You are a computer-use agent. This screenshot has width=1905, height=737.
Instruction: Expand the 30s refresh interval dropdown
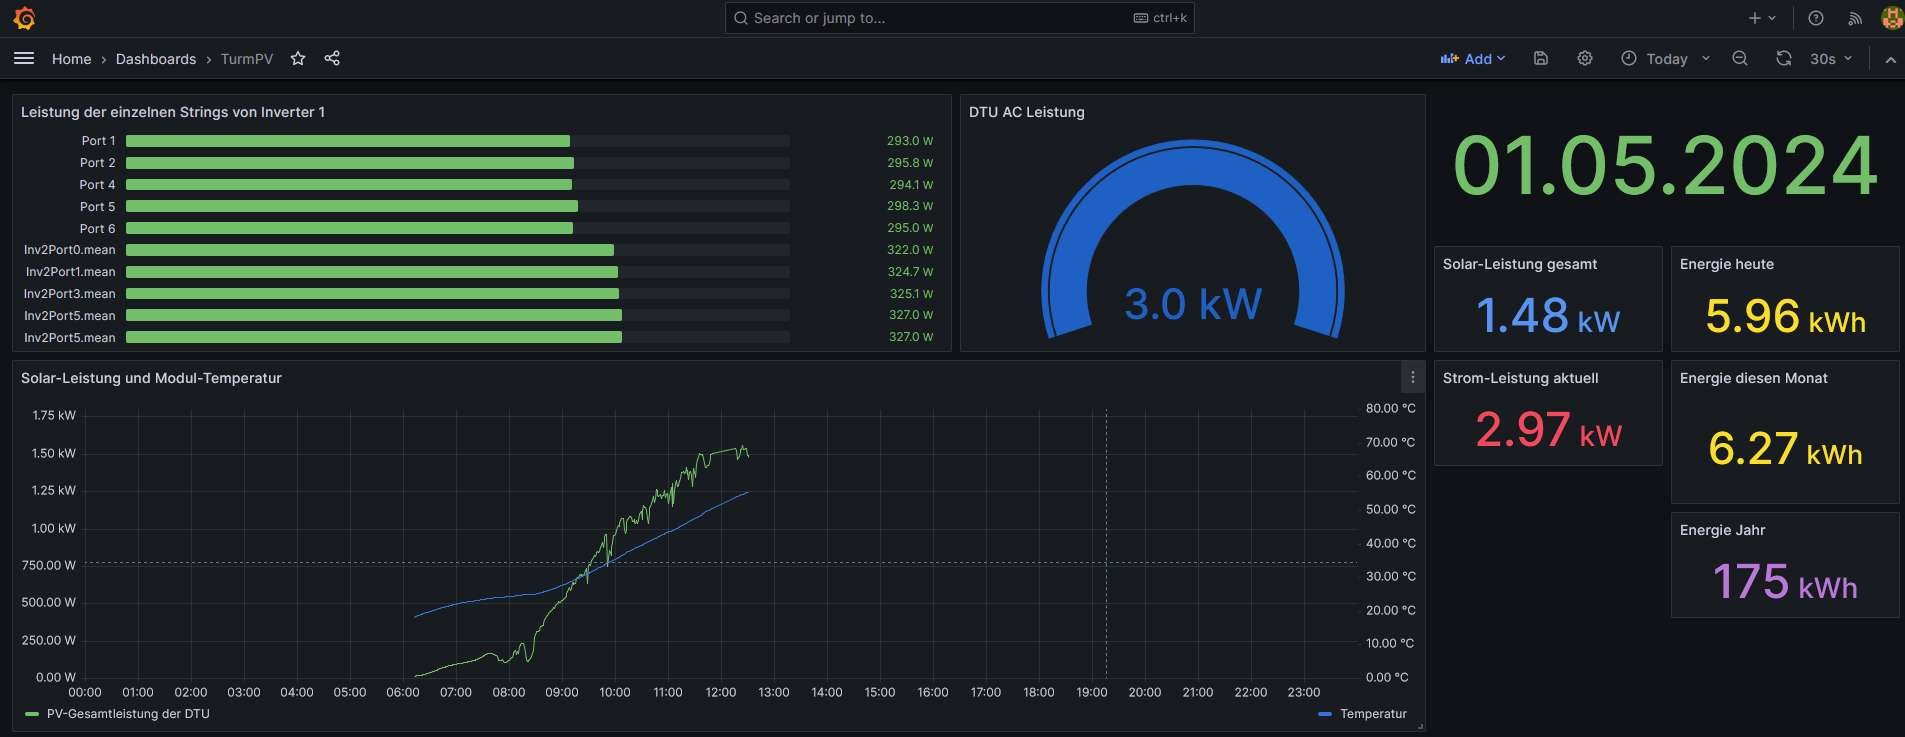click(x=1831, y=59)
